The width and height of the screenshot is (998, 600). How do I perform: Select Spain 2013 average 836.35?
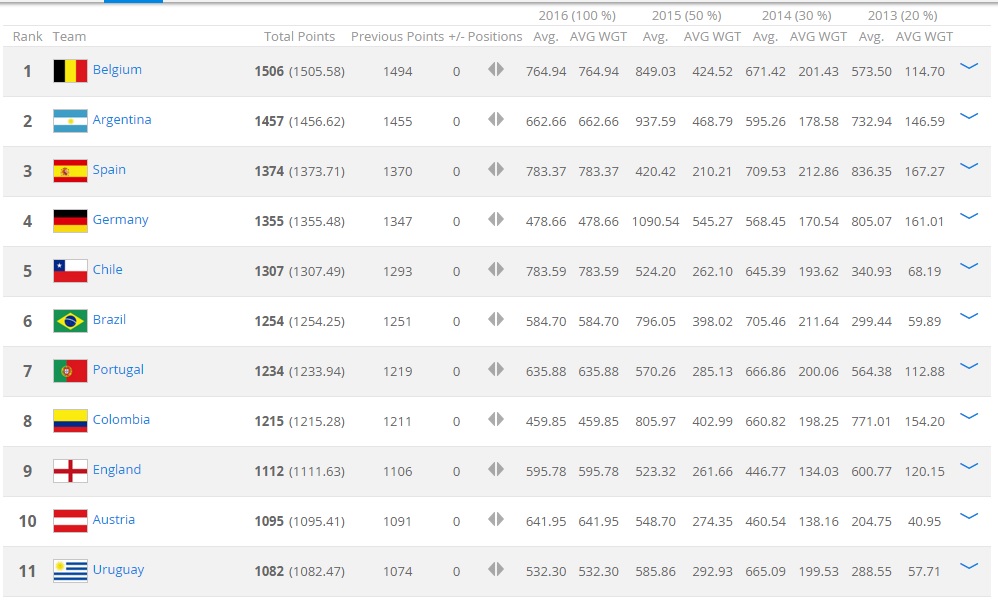(871, 171)
